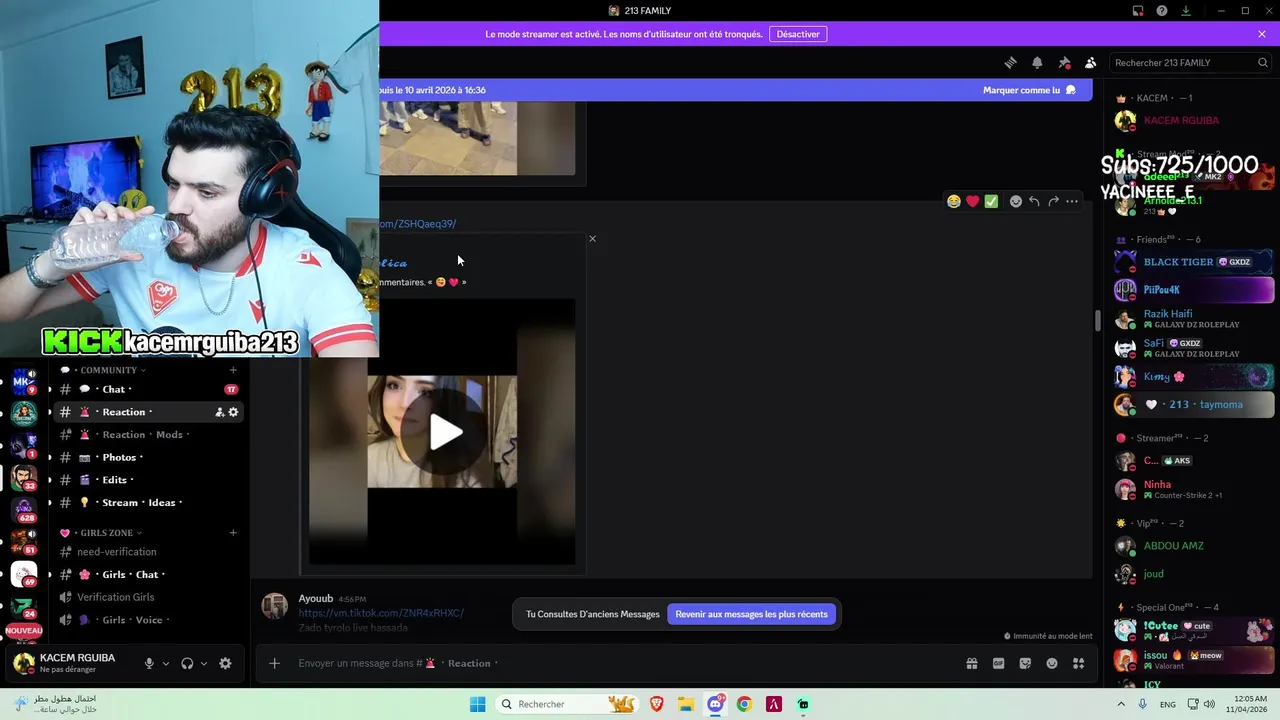Screen dimensions: 1280x720
Task: Show hidden system tray icons chevron
Action: click(1120, 704)
